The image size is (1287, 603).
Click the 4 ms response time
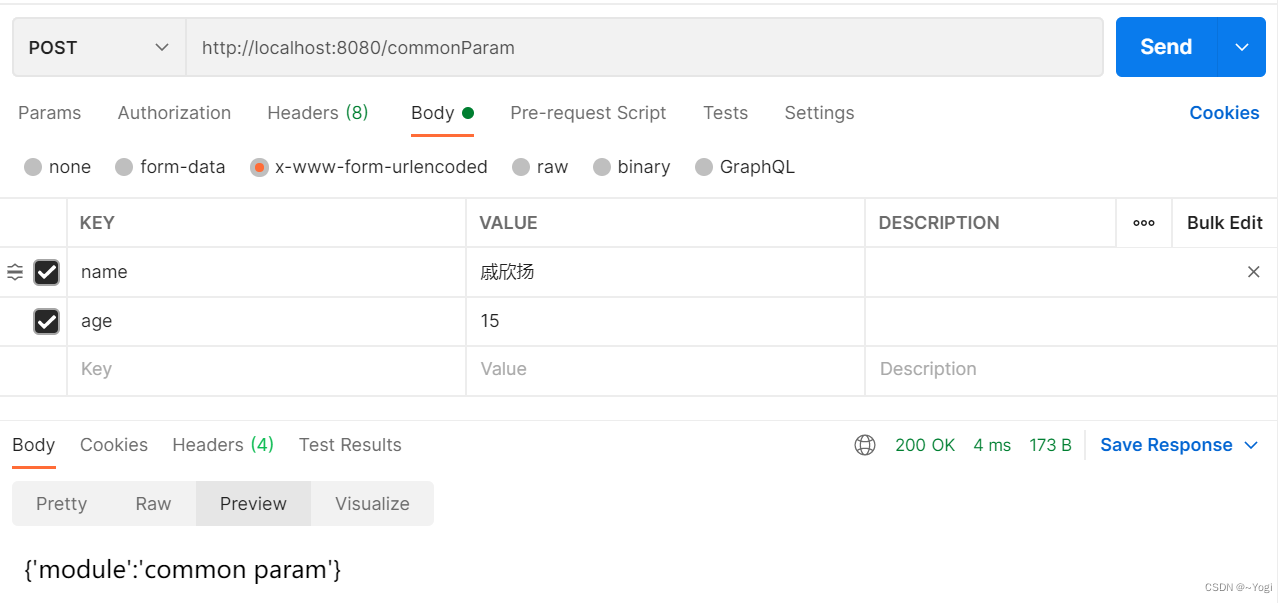click(992, 445)
